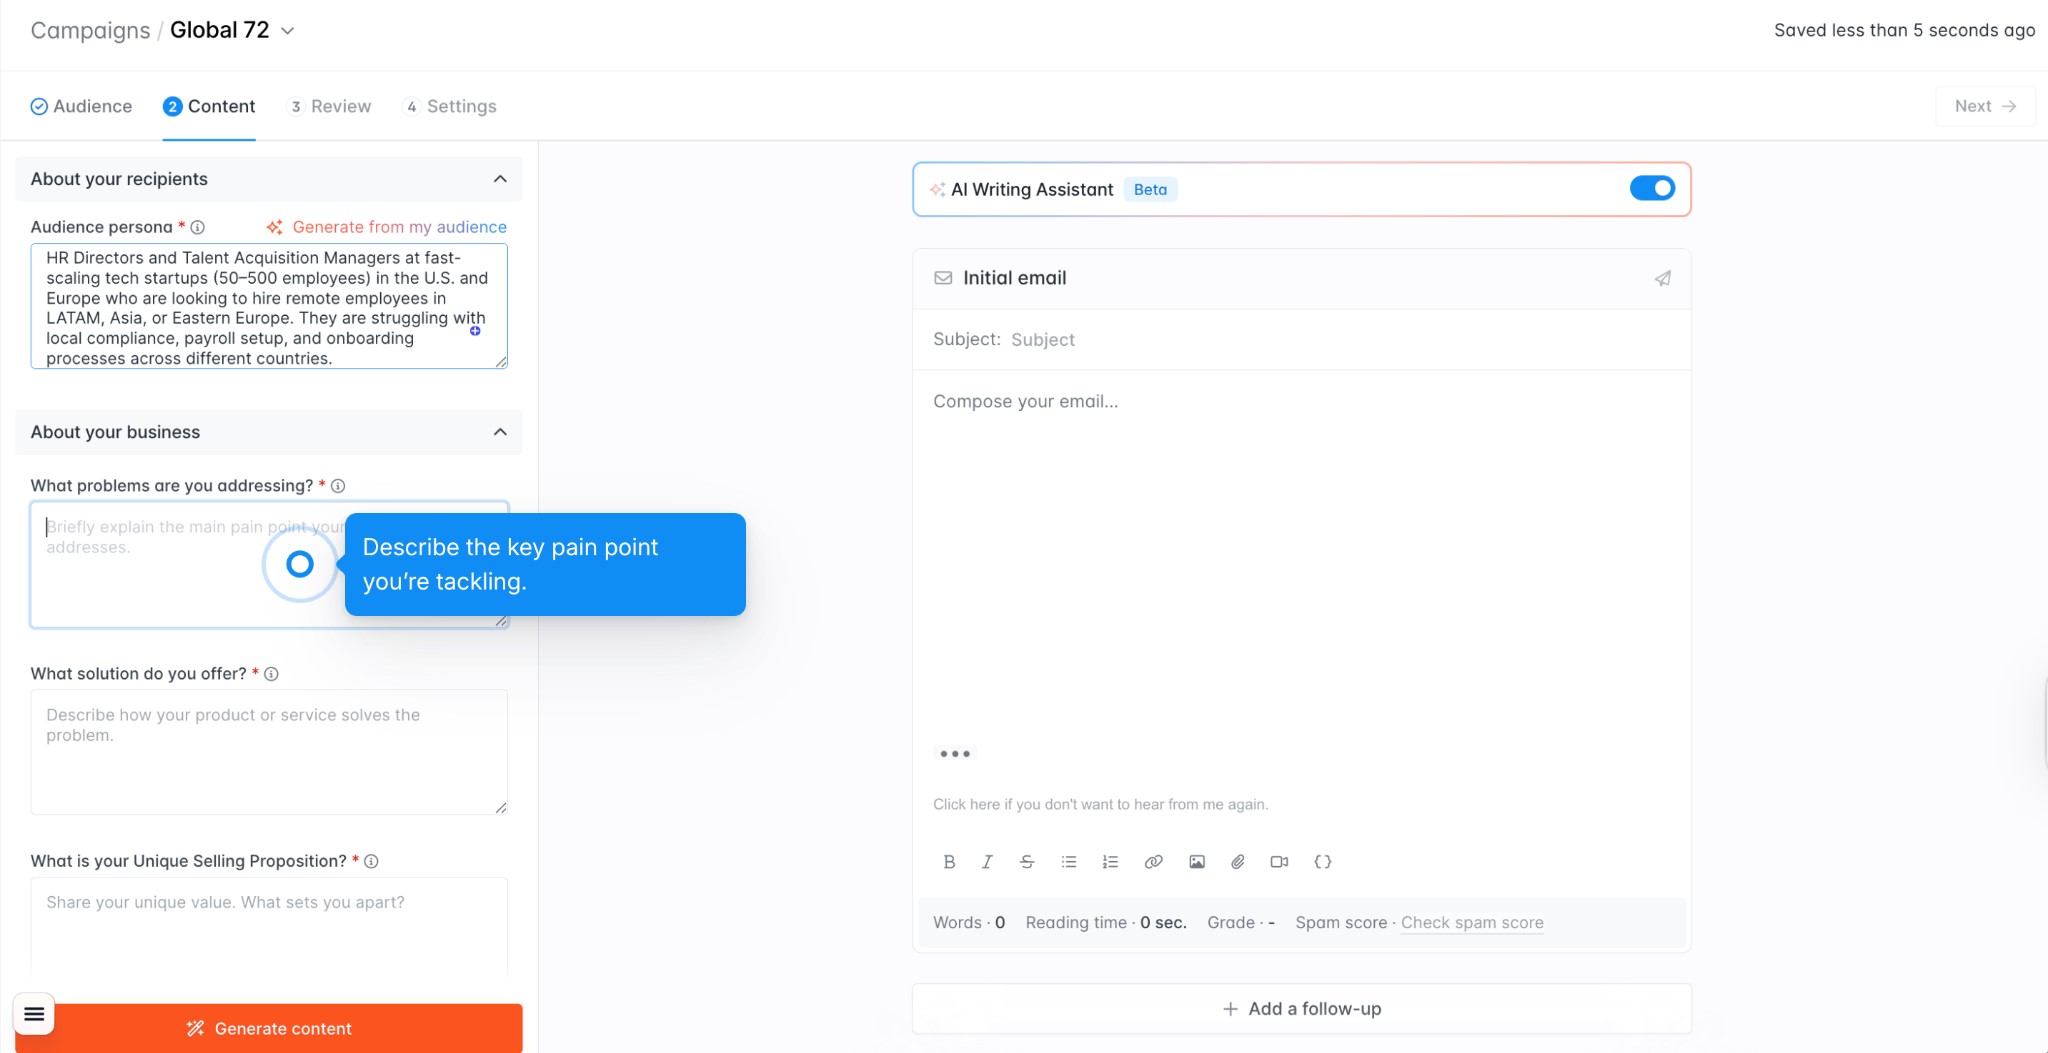Go to the Audience step
The width and height of the screenshot is (2048, 1053).
tap(81, 106)
